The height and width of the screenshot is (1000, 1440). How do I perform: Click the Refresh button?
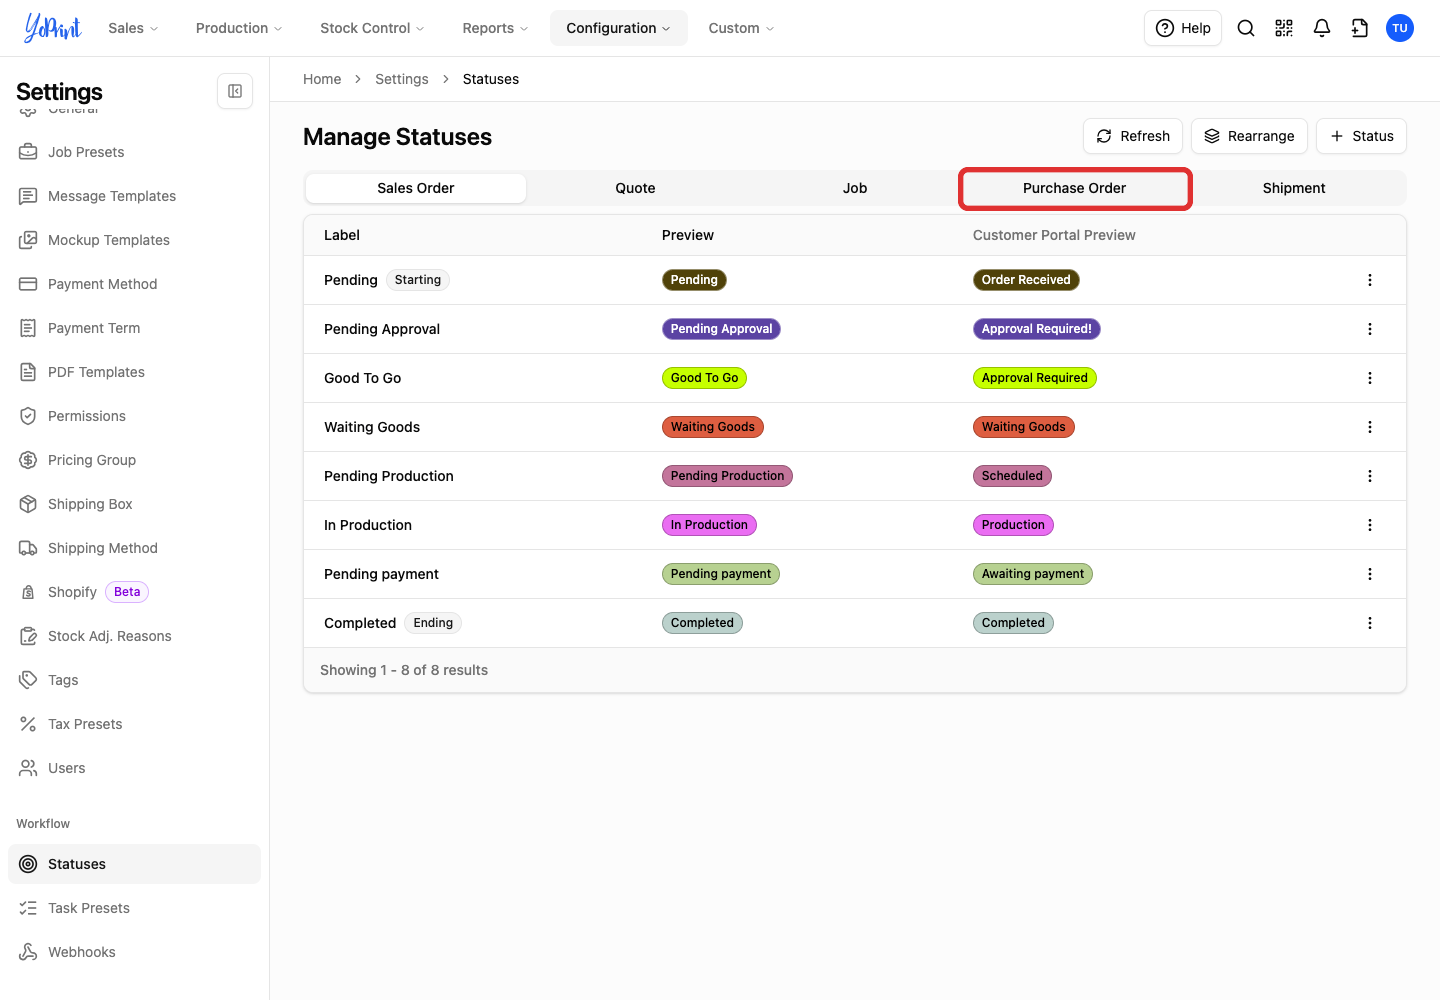coord(1133,136)
